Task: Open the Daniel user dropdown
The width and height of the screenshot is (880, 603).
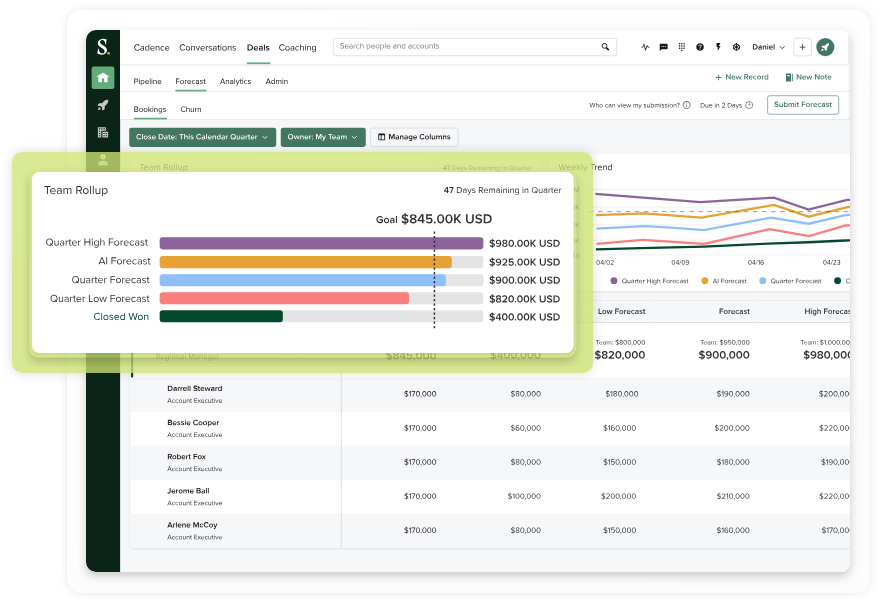Action: click(x=768, y=47)
